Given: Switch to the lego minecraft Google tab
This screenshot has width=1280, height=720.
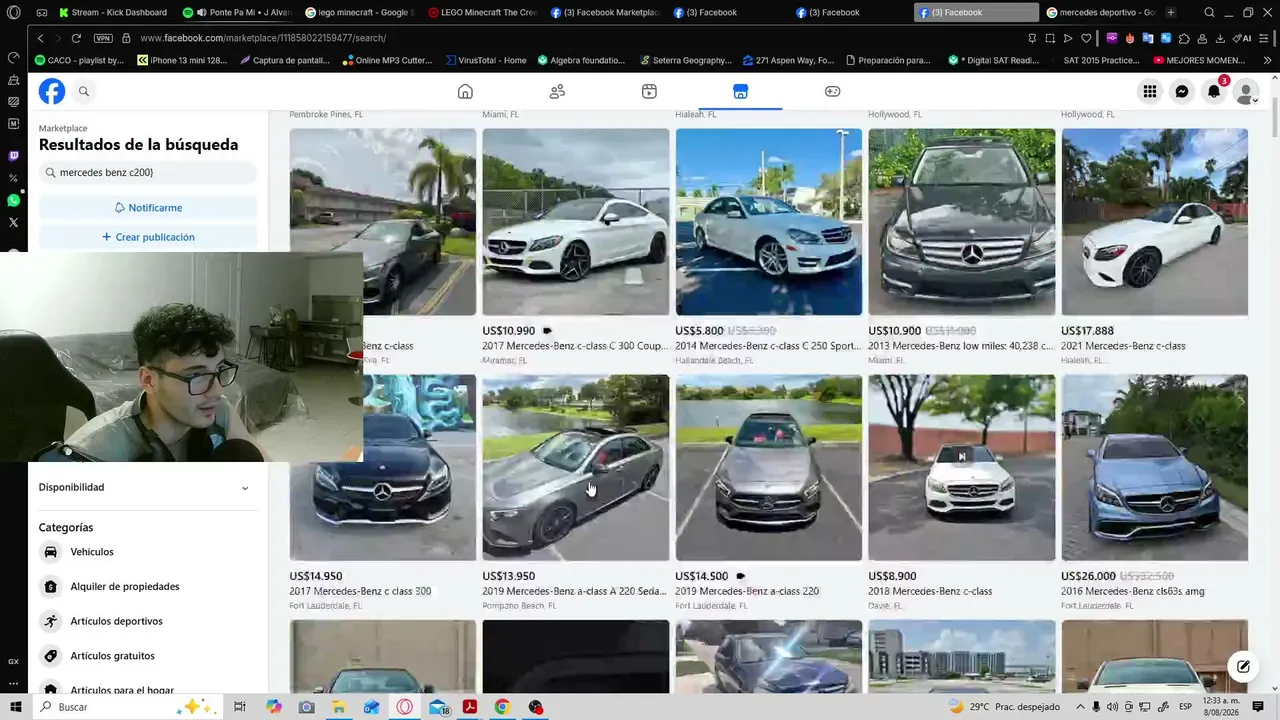Looking at the screenshot, I should (358, 13).
